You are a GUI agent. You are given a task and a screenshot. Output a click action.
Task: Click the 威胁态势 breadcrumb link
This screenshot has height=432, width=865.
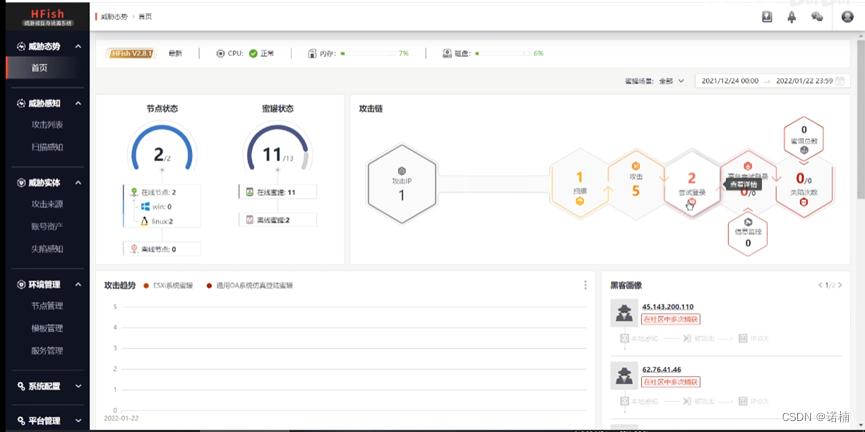click(114, 17)
